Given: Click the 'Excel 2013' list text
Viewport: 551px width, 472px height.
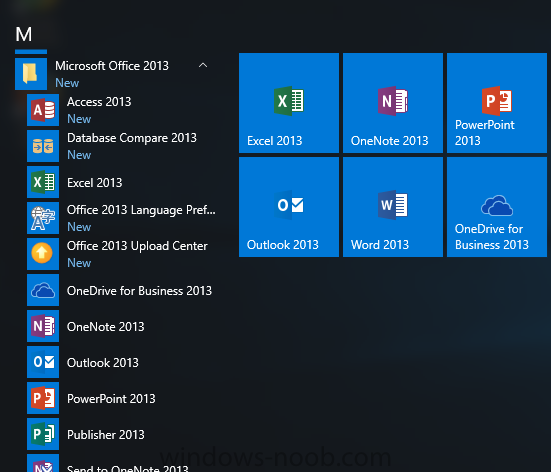Looking at the screenshot, I should click(x=95, y=183).
